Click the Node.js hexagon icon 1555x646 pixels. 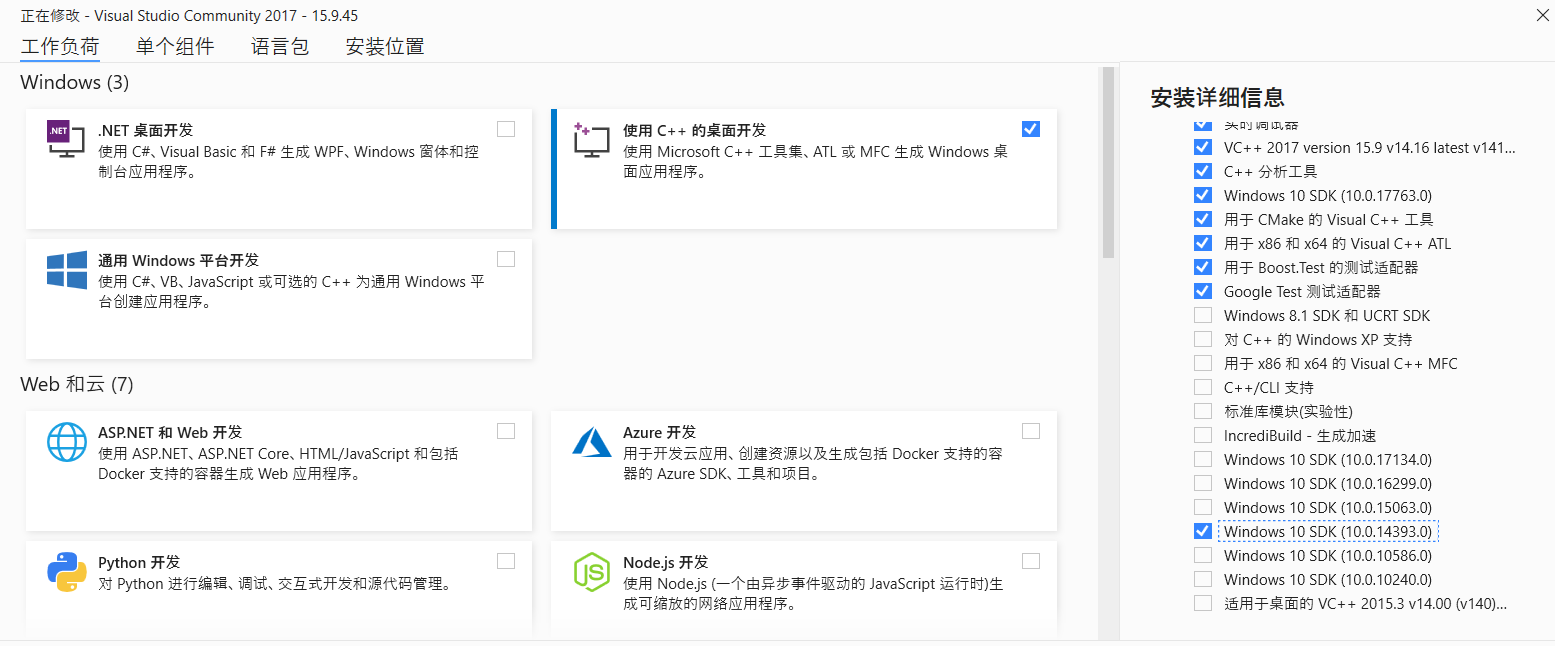click(x=591, y=572)
